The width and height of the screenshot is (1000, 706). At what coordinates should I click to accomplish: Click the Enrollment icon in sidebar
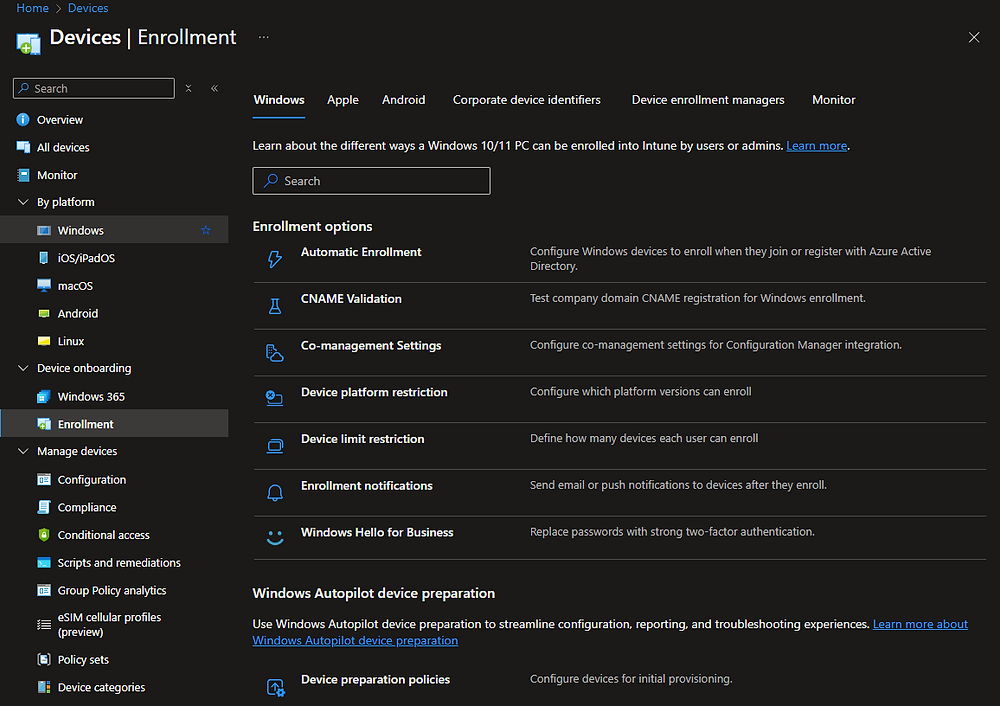[43, 424]
